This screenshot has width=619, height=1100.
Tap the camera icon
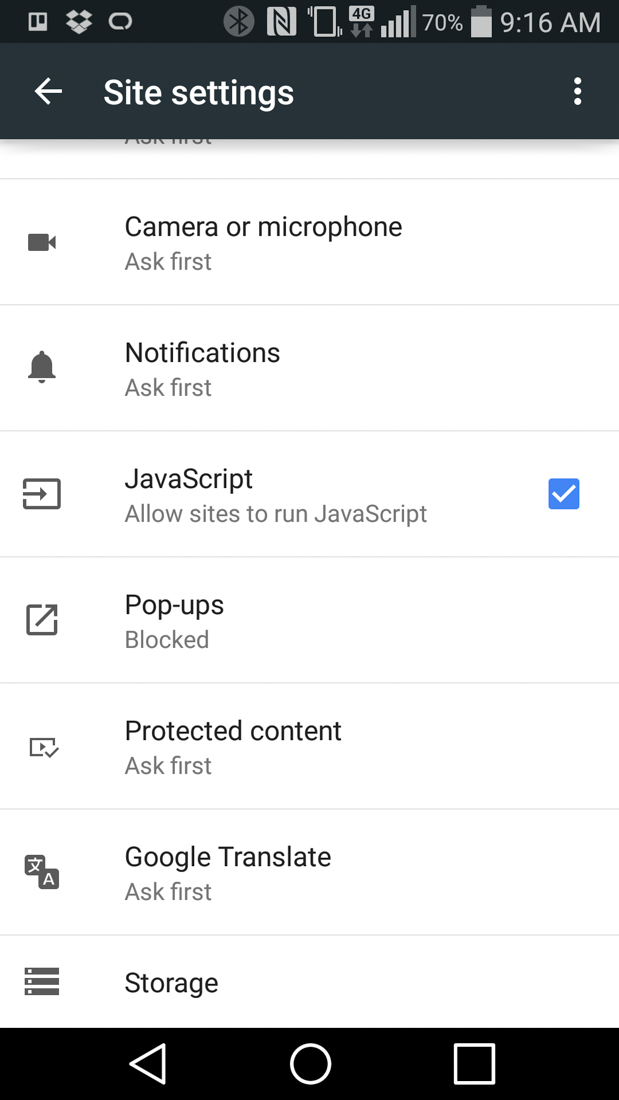click(42, 243)
